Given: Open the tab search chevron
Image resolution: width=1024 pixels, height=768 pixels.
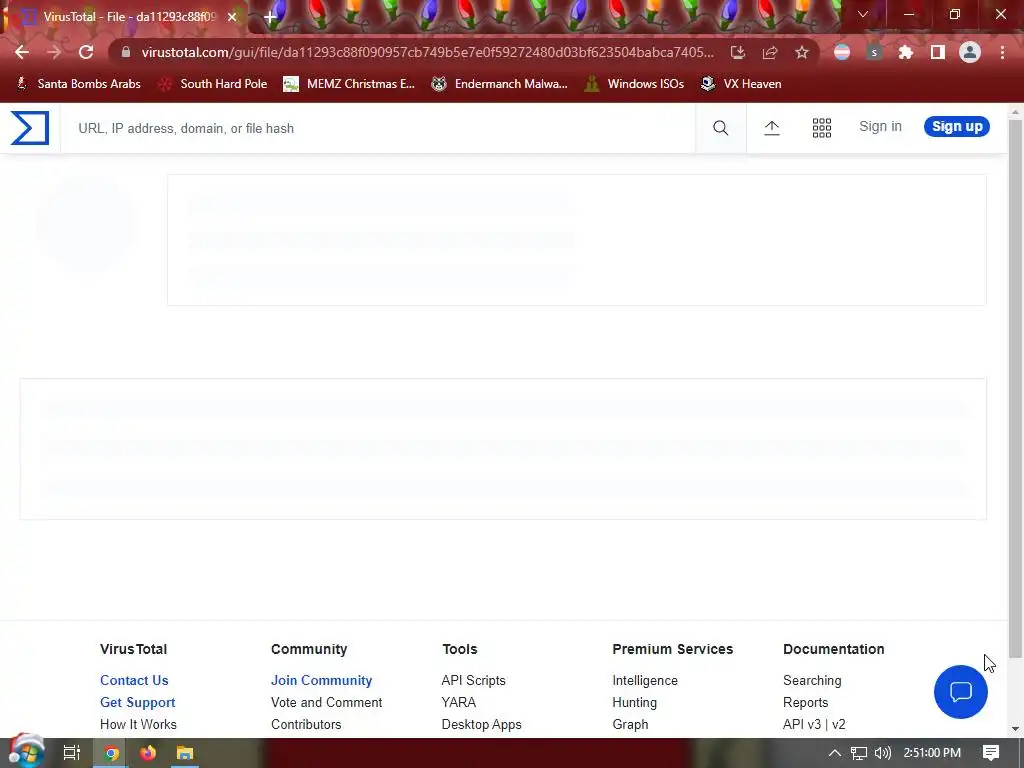Looking at the screenshot, I should click(x=863, y=14).
